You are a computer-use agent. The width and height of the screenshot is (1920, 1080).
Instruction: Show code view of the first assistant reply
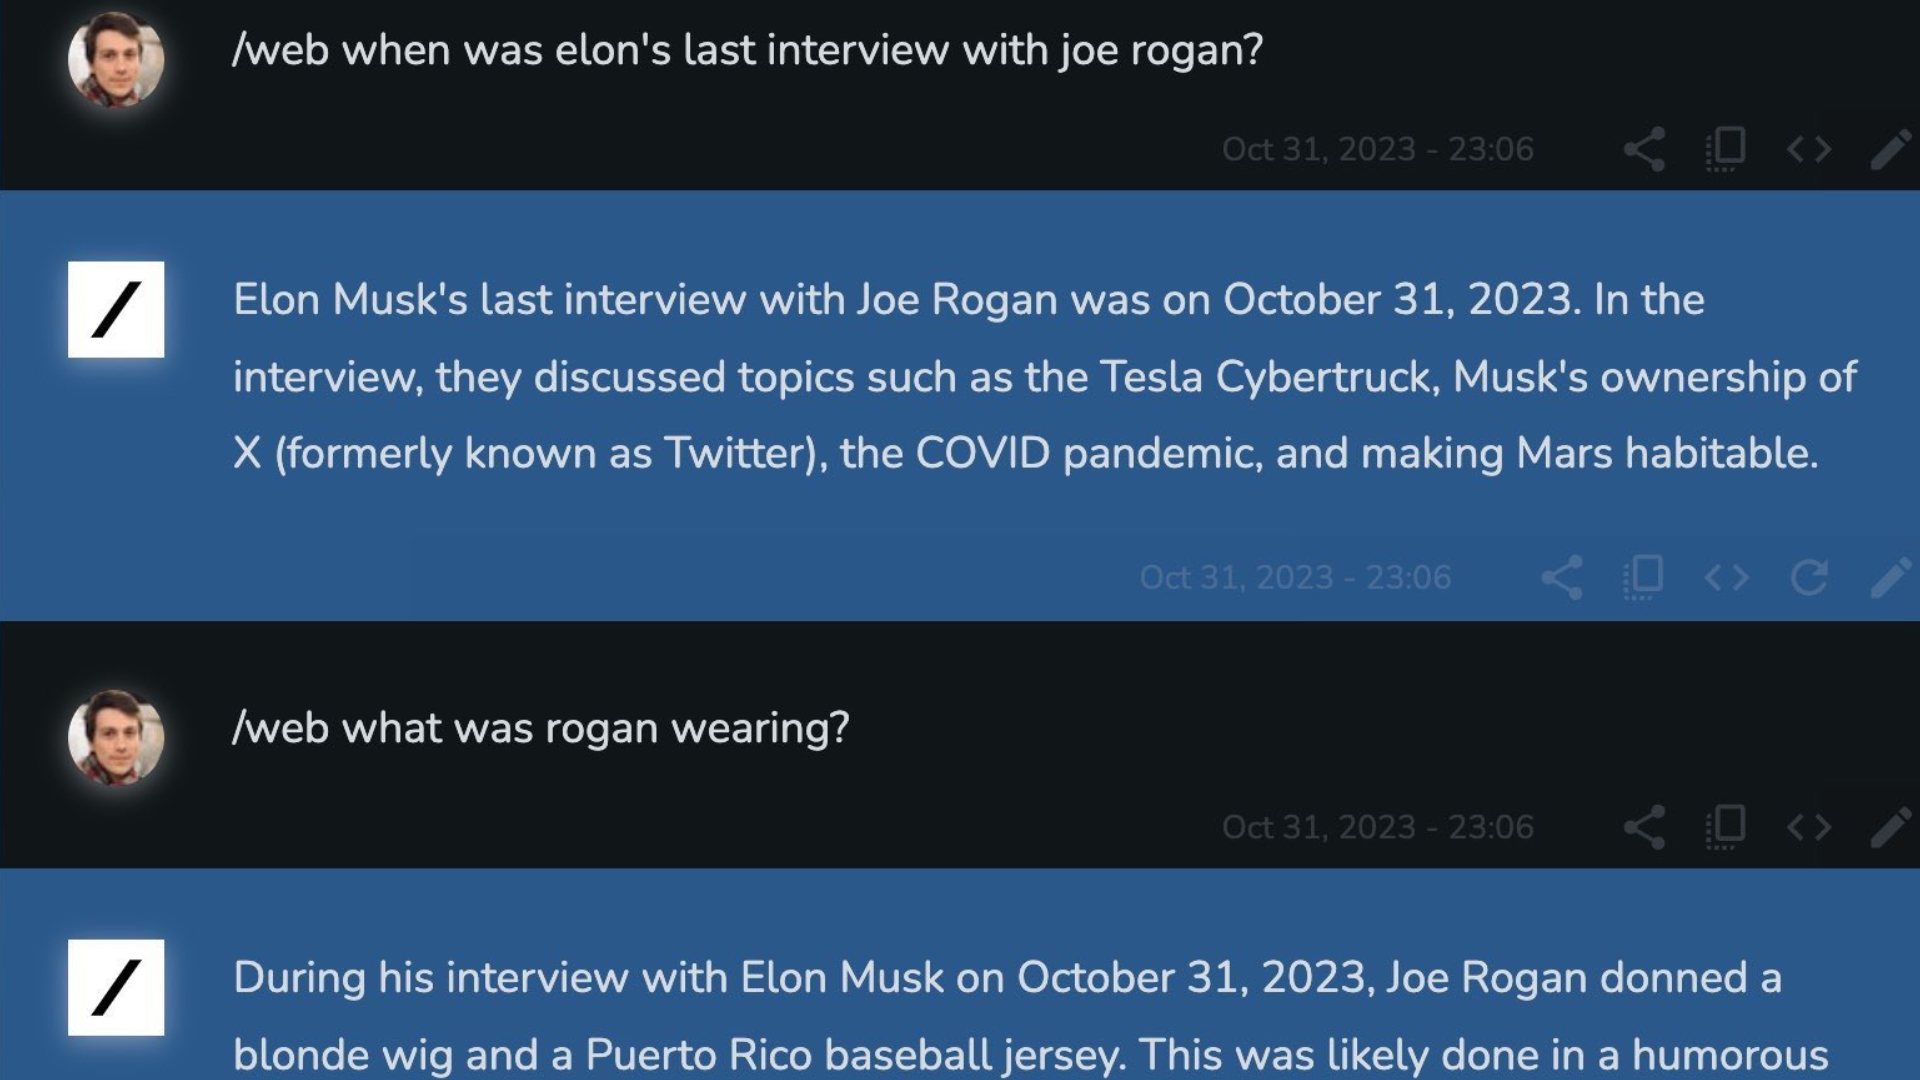point(1727,578)
